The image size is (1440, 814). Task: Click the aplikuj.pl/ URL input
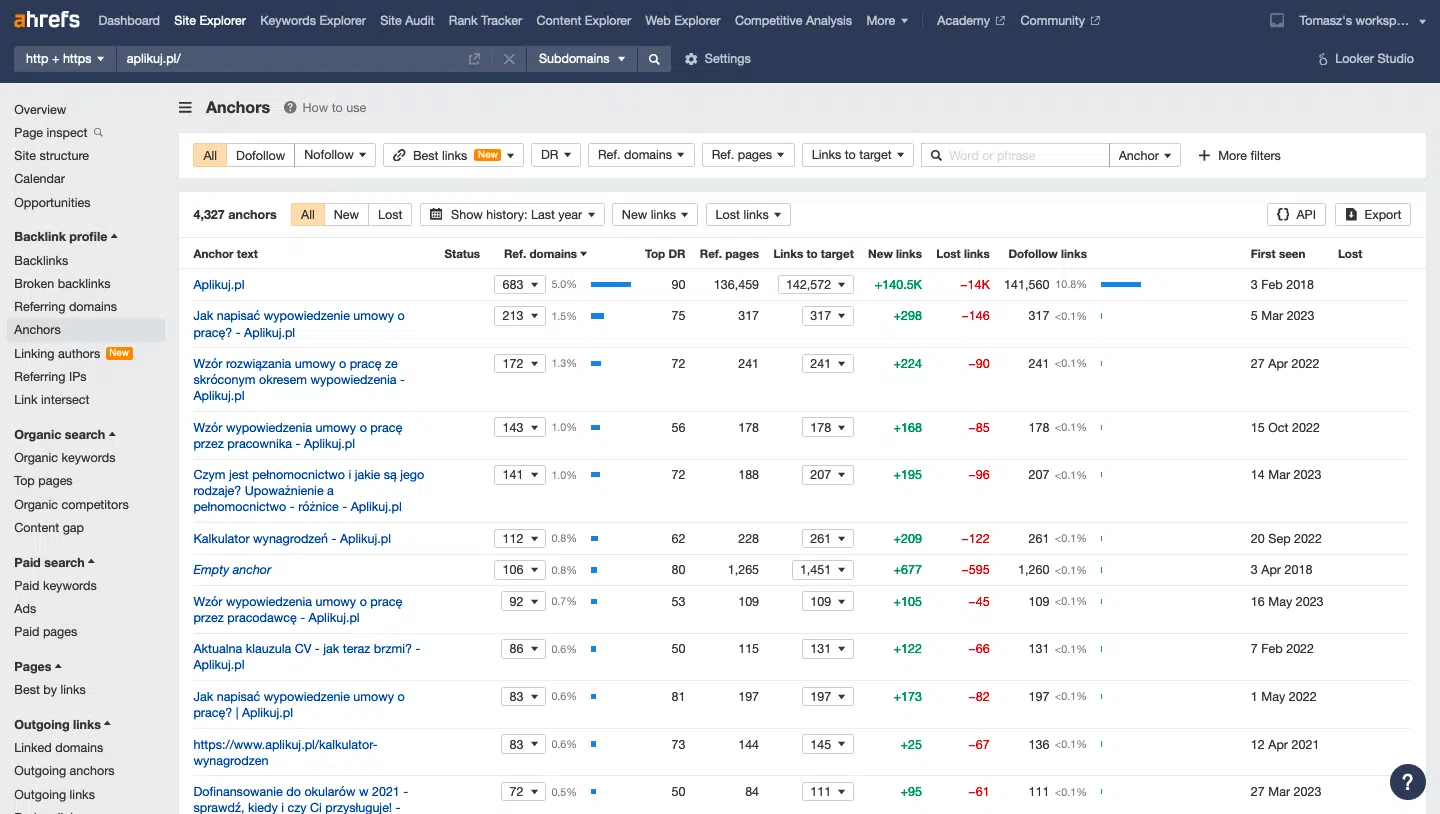pyautogui.click(x=290, y=59)
